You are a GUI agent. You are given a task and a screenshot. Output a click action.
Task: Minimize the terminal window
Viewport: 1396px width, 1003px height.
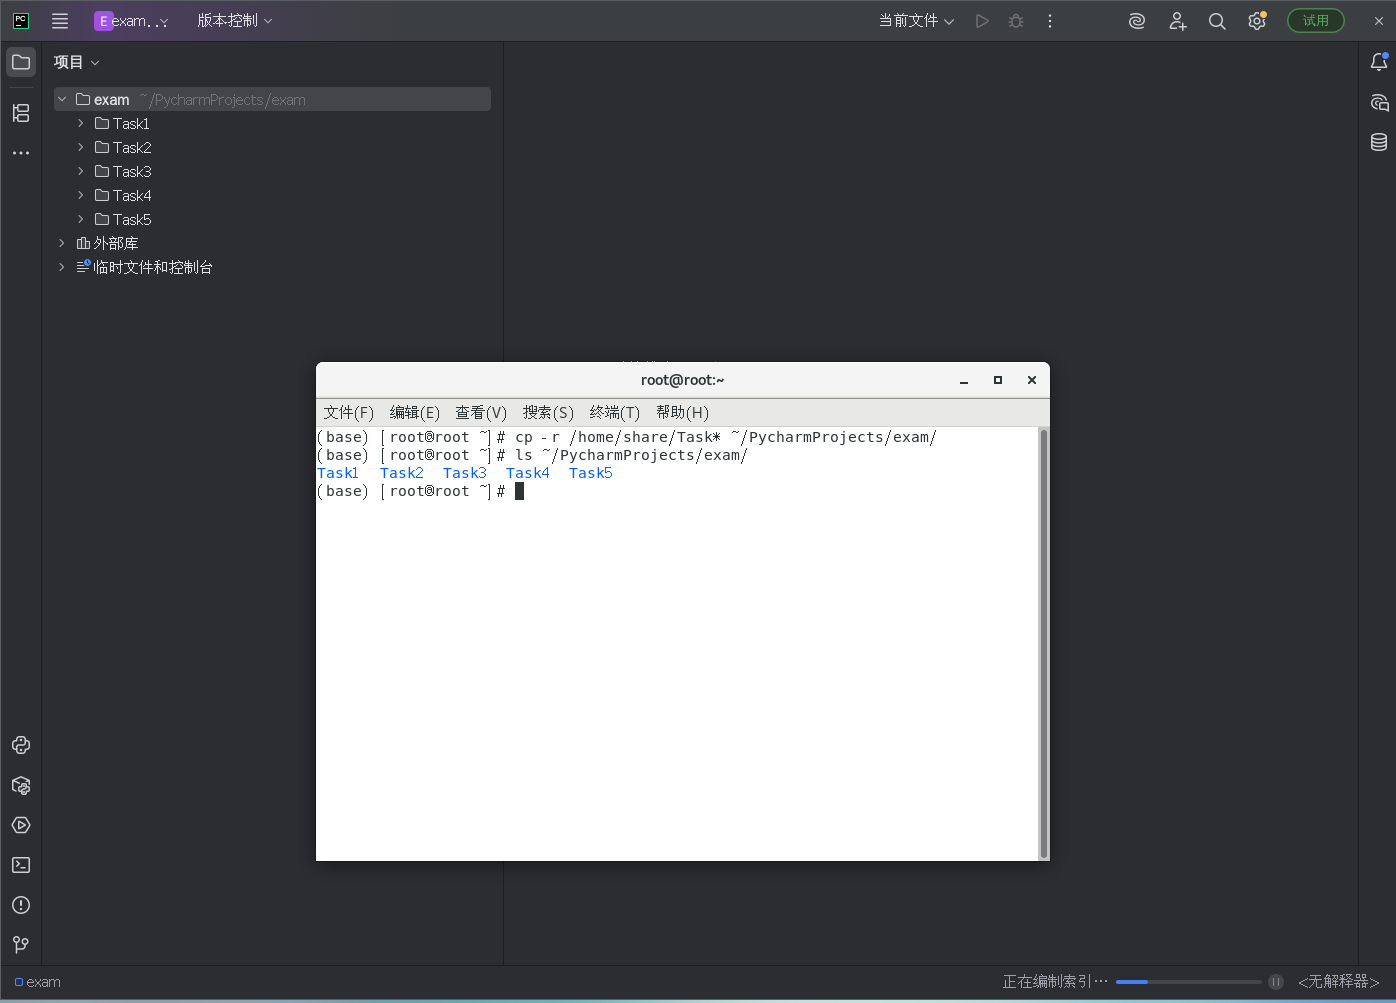(x=964, y=380)
